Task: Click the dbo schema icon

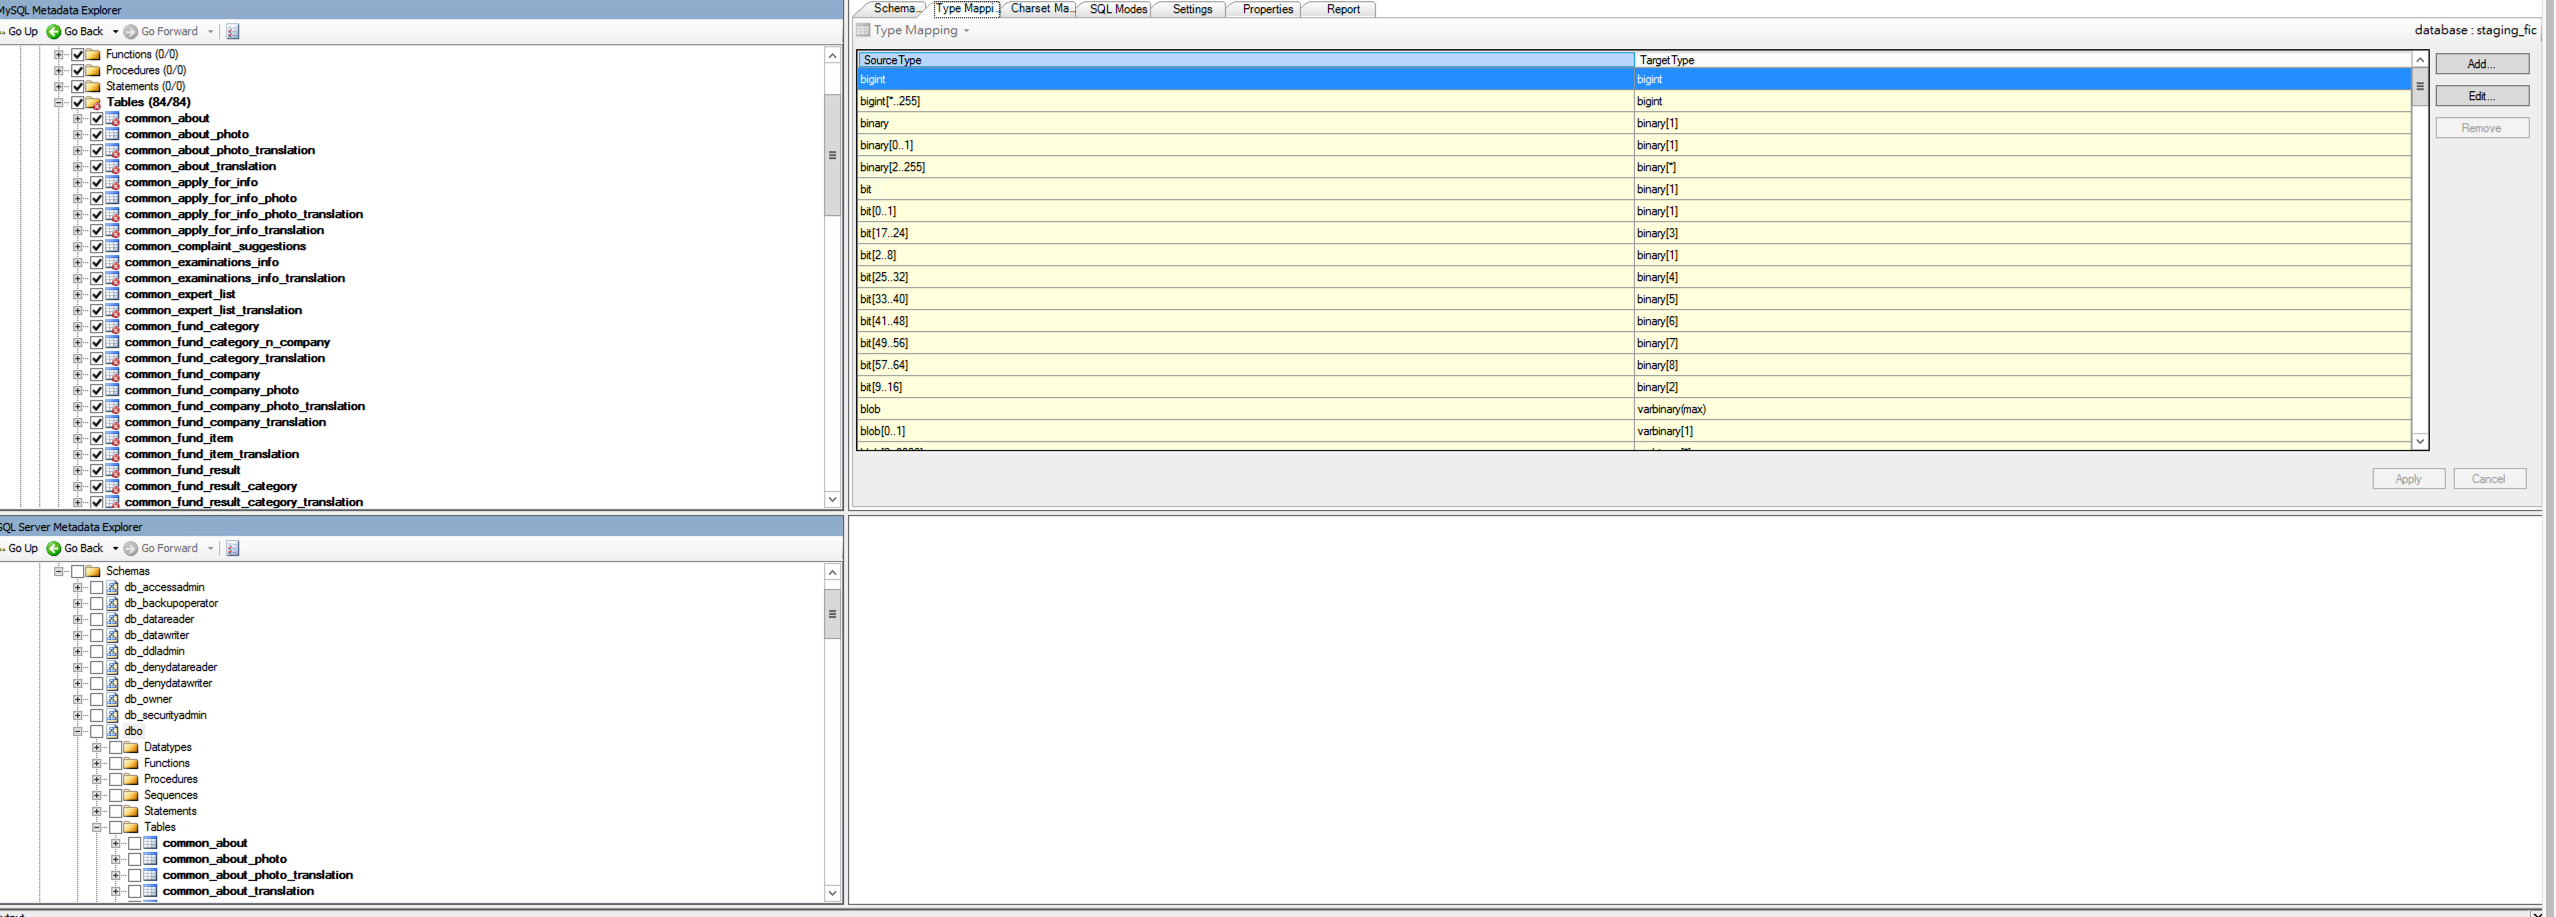Action: pos(113,732)
